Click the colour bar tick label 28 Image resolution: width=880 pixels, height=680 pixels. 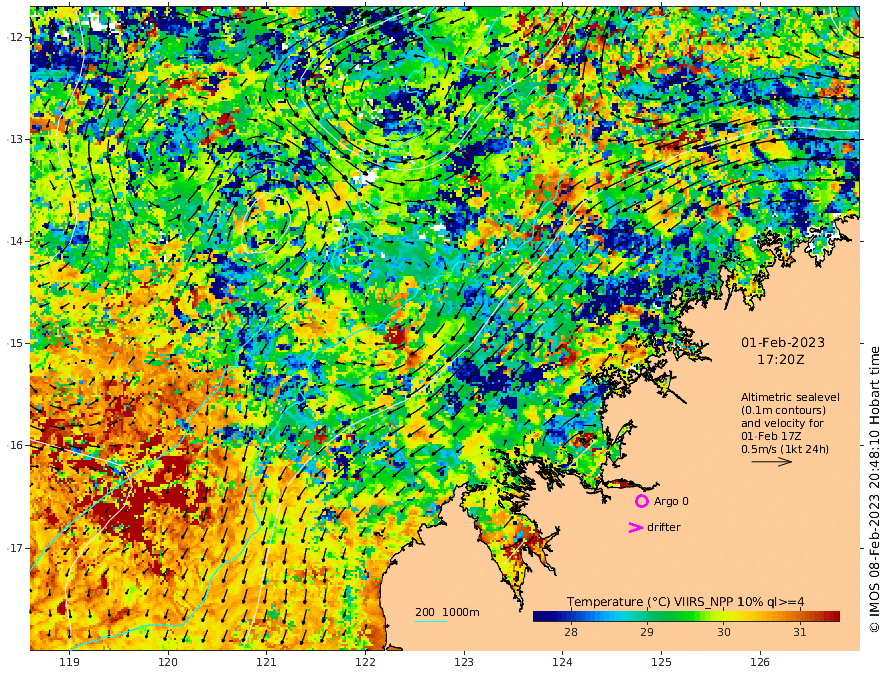click(571, 632)
